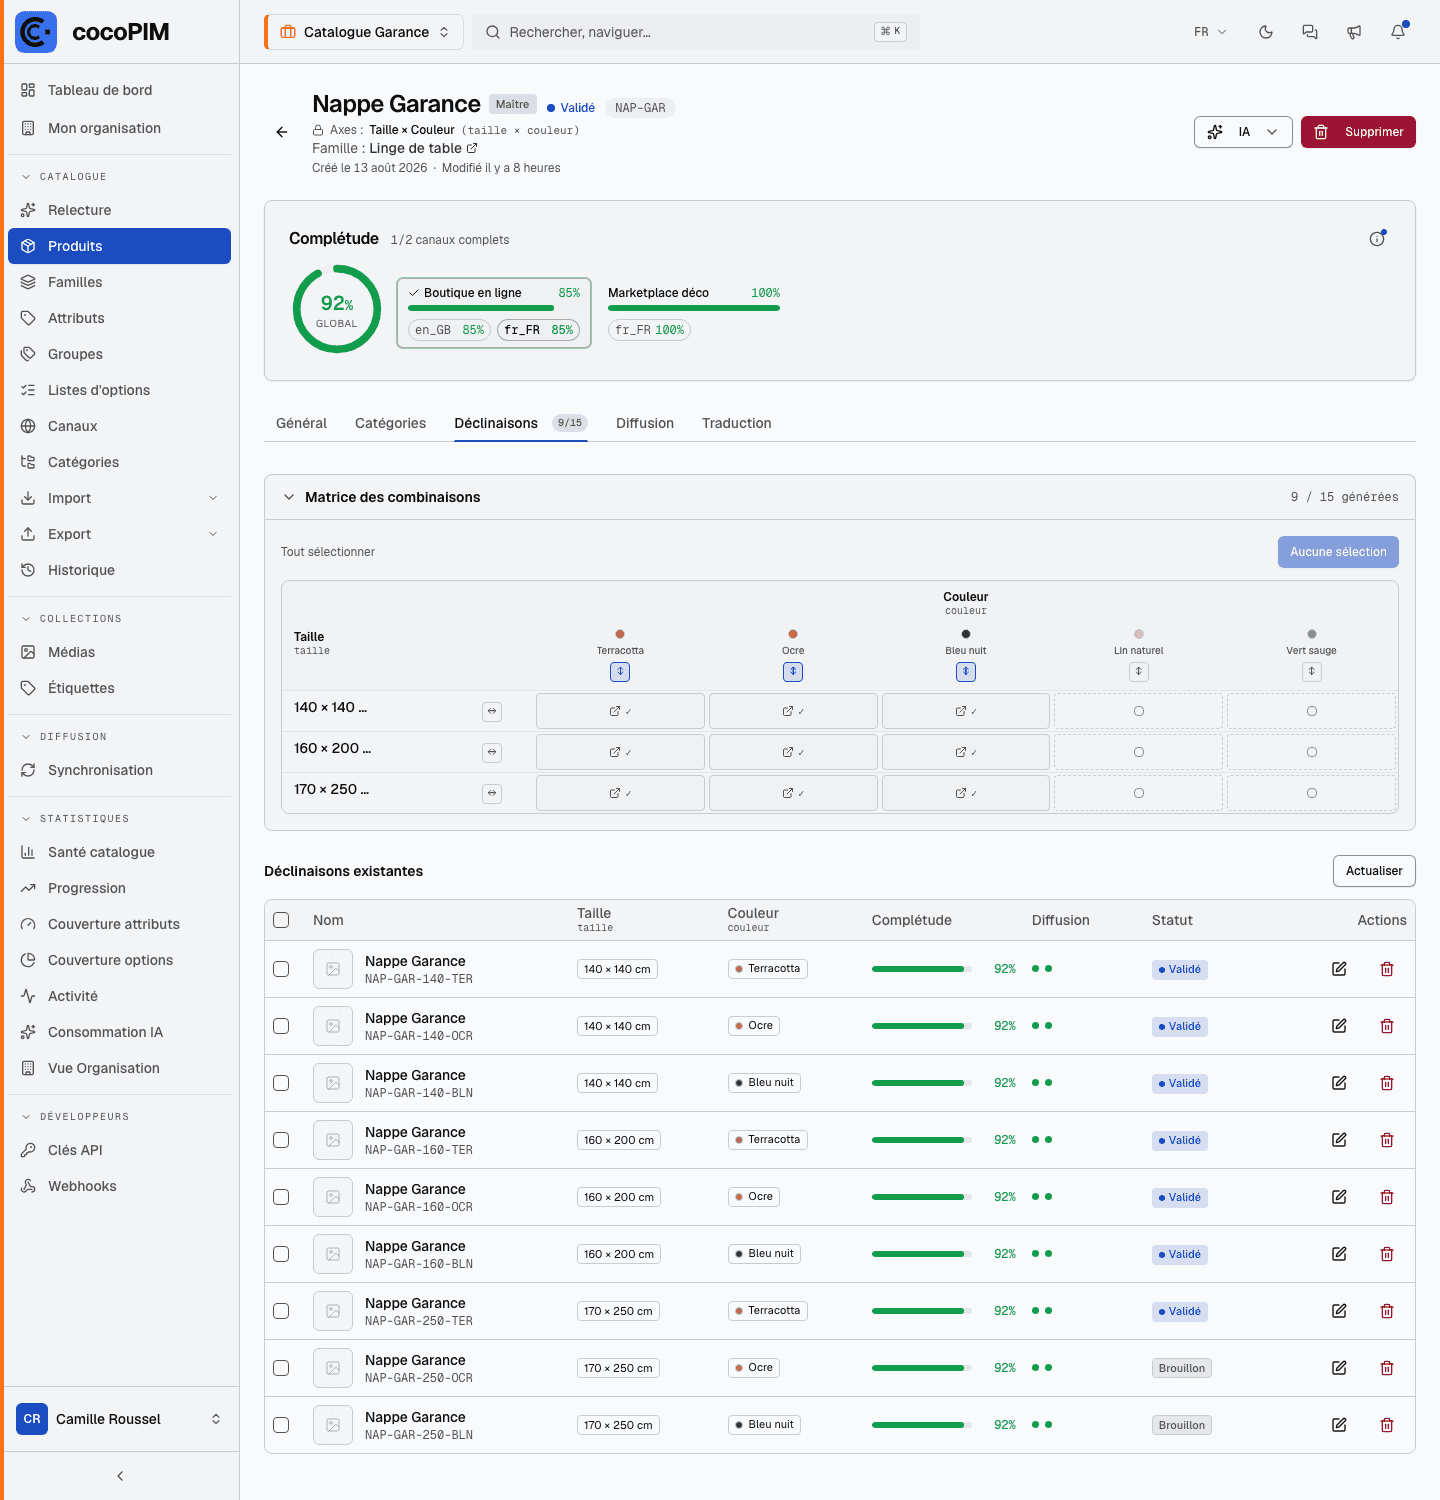Screen dimensions: 1440x1500
Task: Click the Supprimer button
Action: coord(1358,132)
